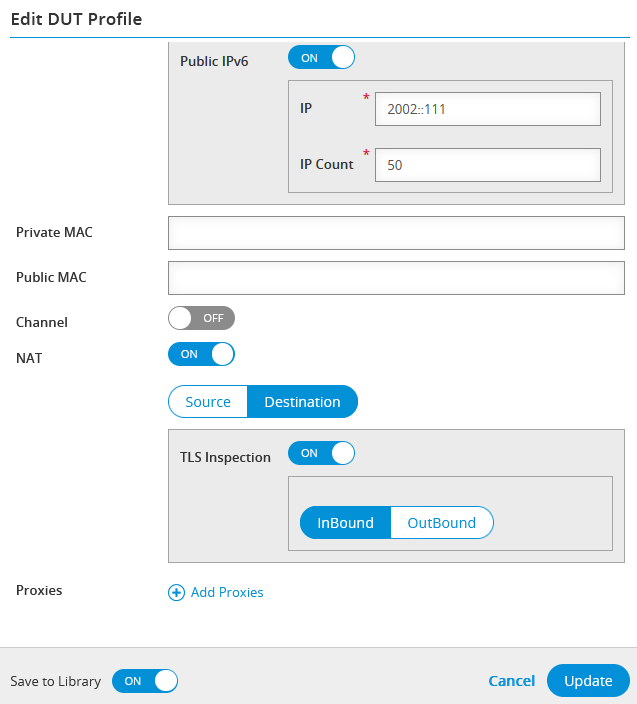The height and width of the screenshot is (704, 637).
Task: Click the plus icon beside Add Proxies
Action: tap(176, 593)
